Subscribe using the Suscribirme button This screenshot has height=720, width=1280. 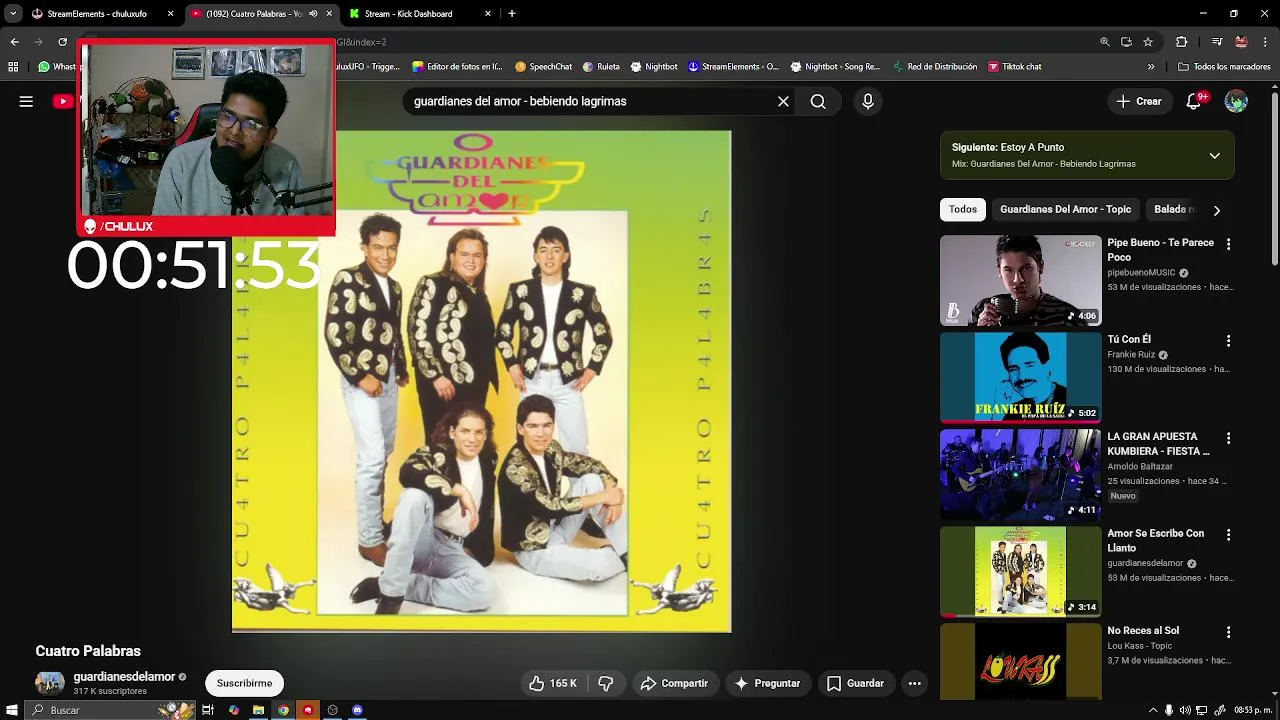(244, 683)
